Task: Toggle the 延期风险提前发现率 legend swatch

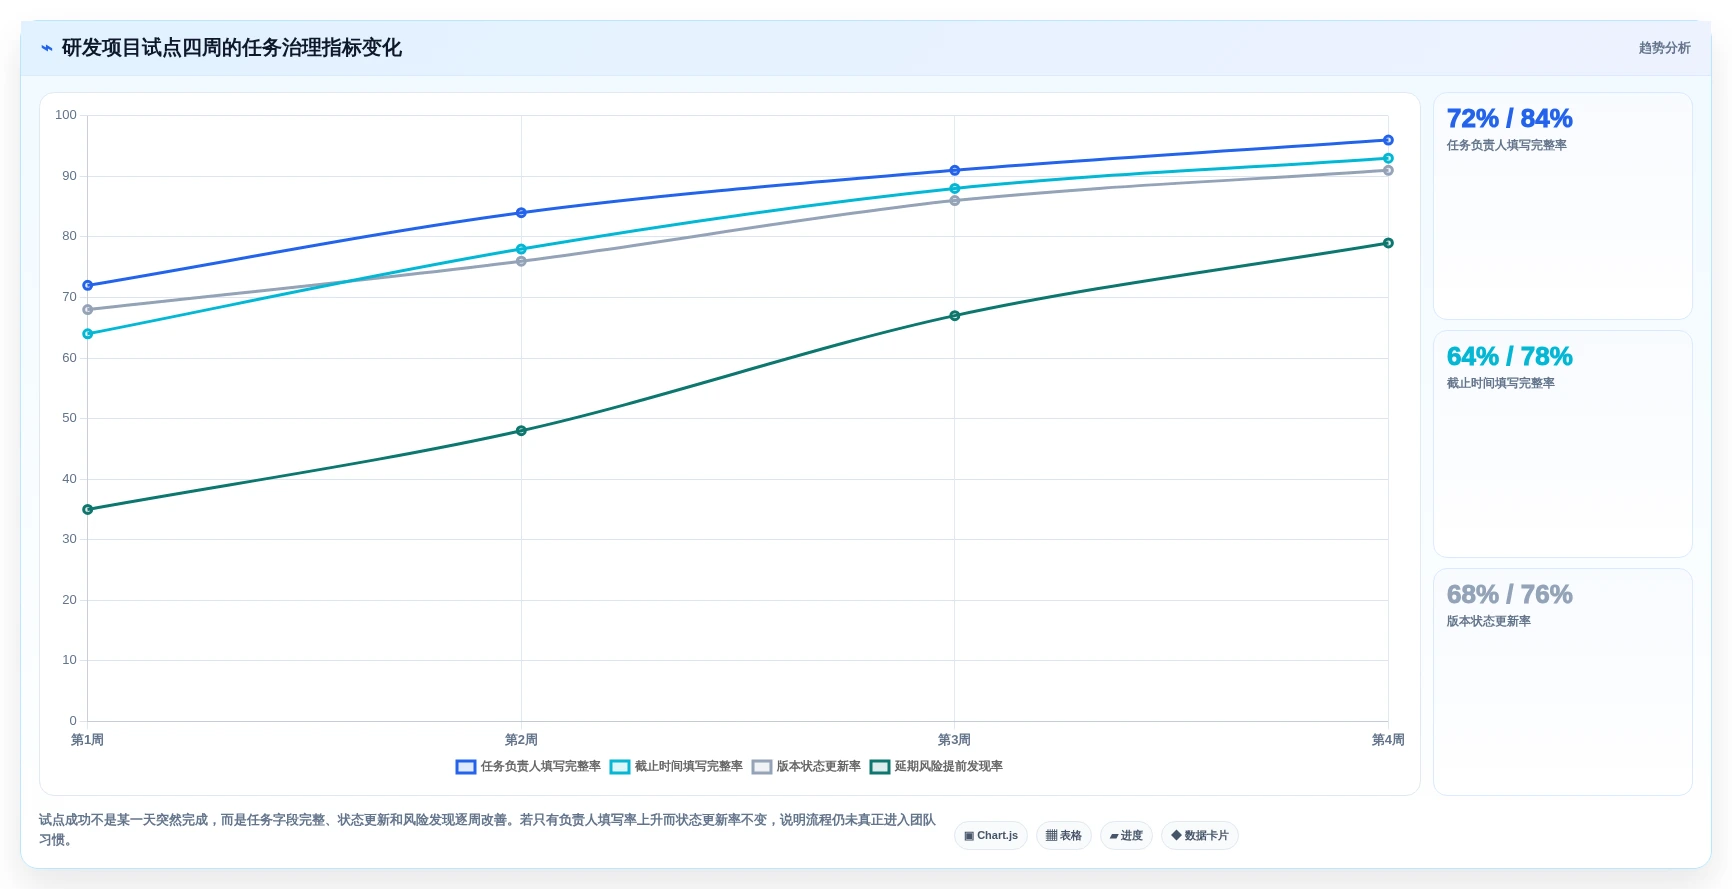Action: (x=879, y=767)
